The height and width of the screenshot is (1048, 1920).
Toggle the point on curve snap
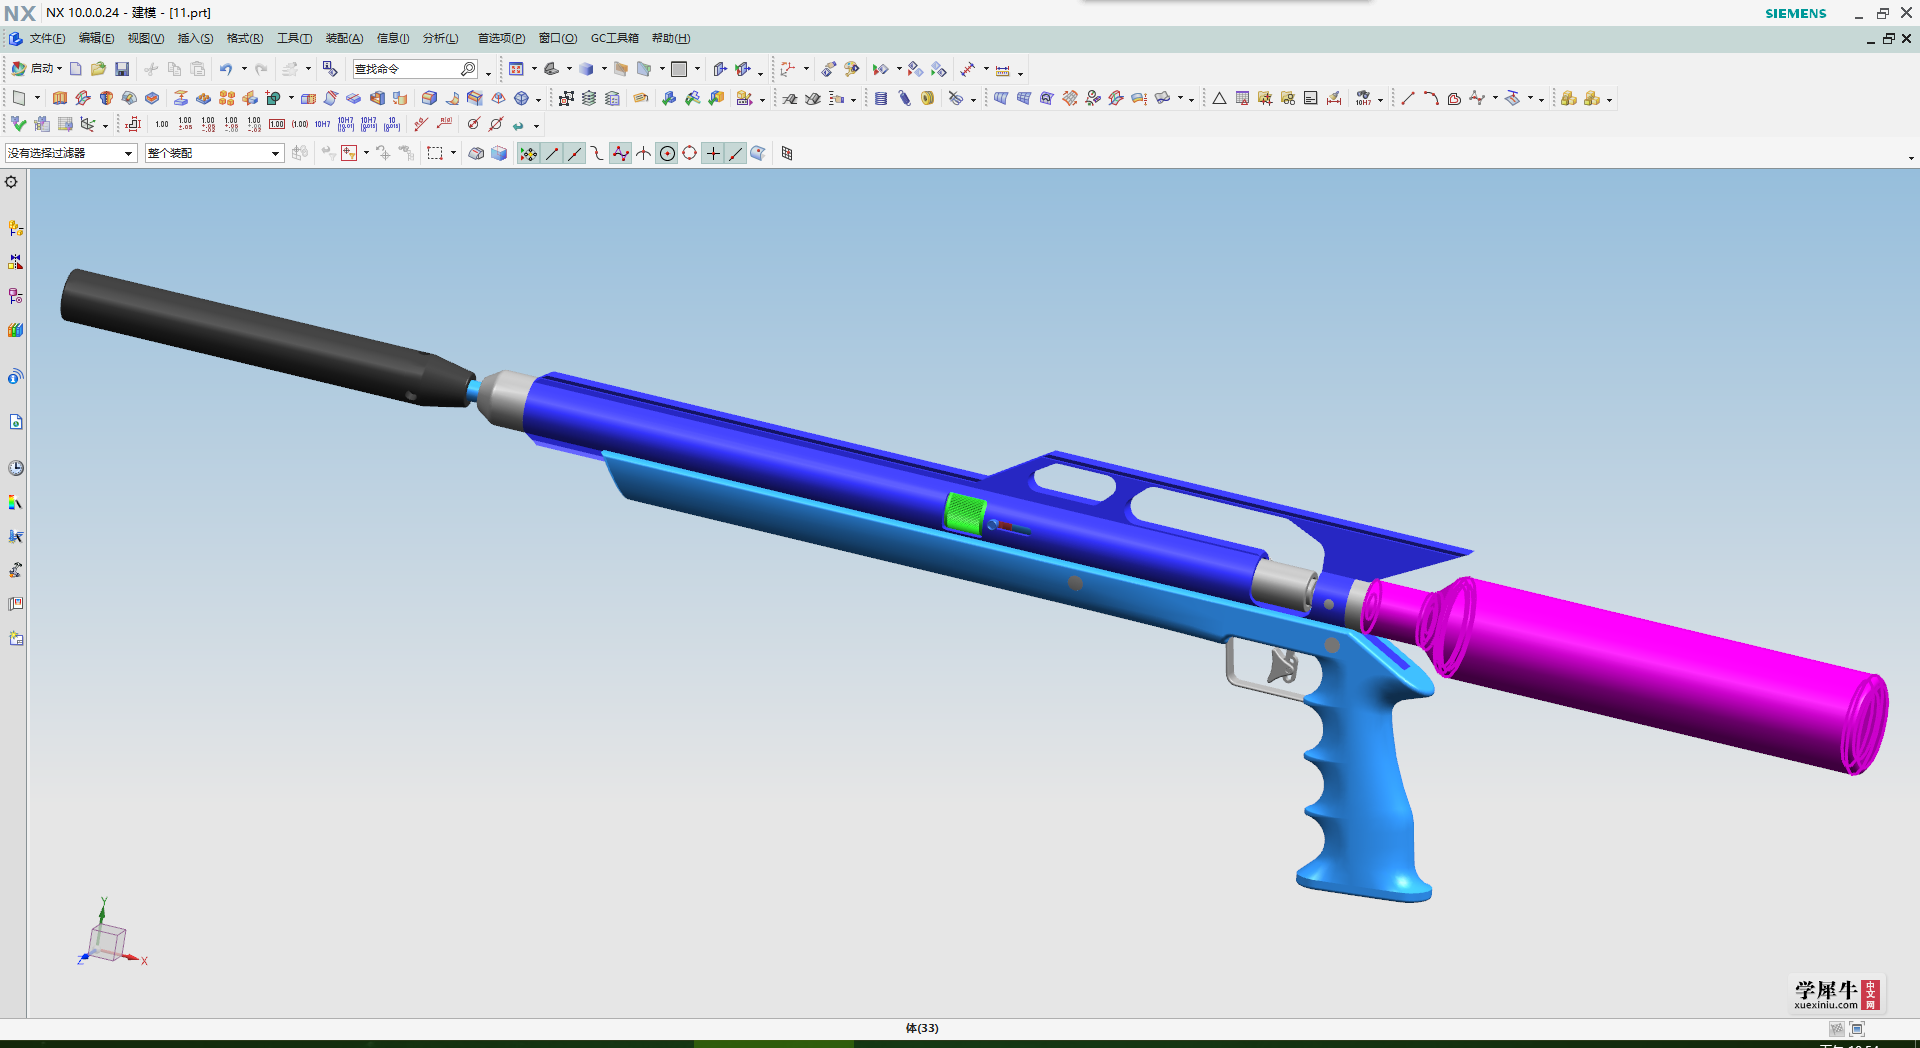(736, 153)
